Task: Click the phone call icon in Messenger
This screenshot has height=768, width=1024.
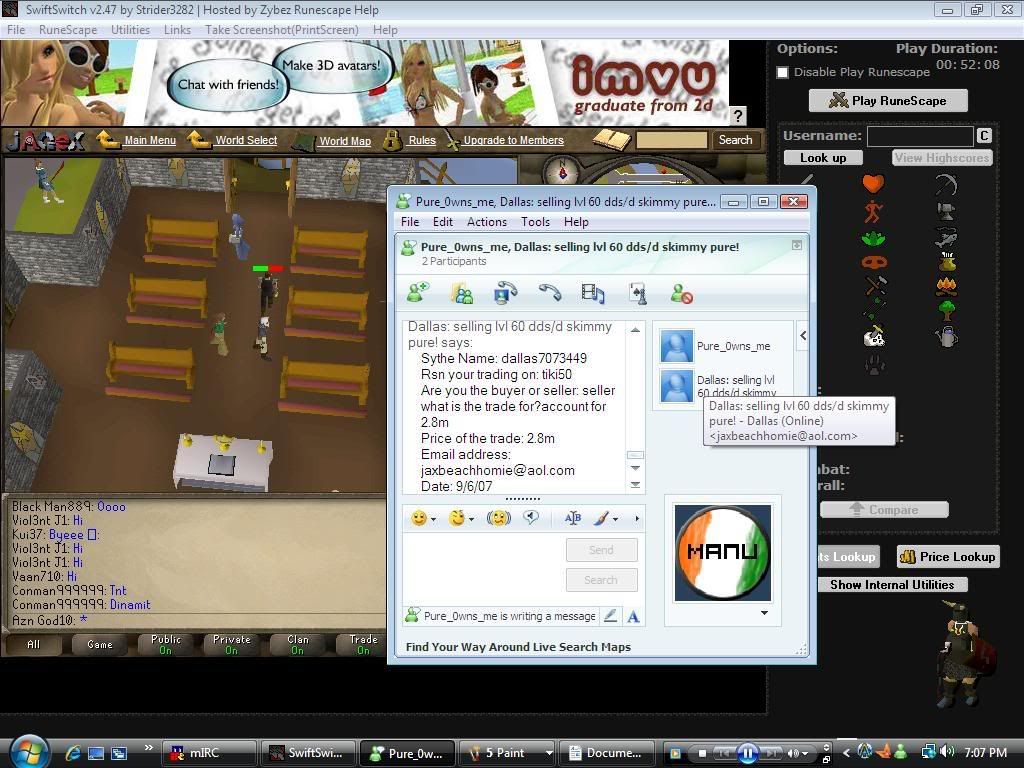Action: 549,292
